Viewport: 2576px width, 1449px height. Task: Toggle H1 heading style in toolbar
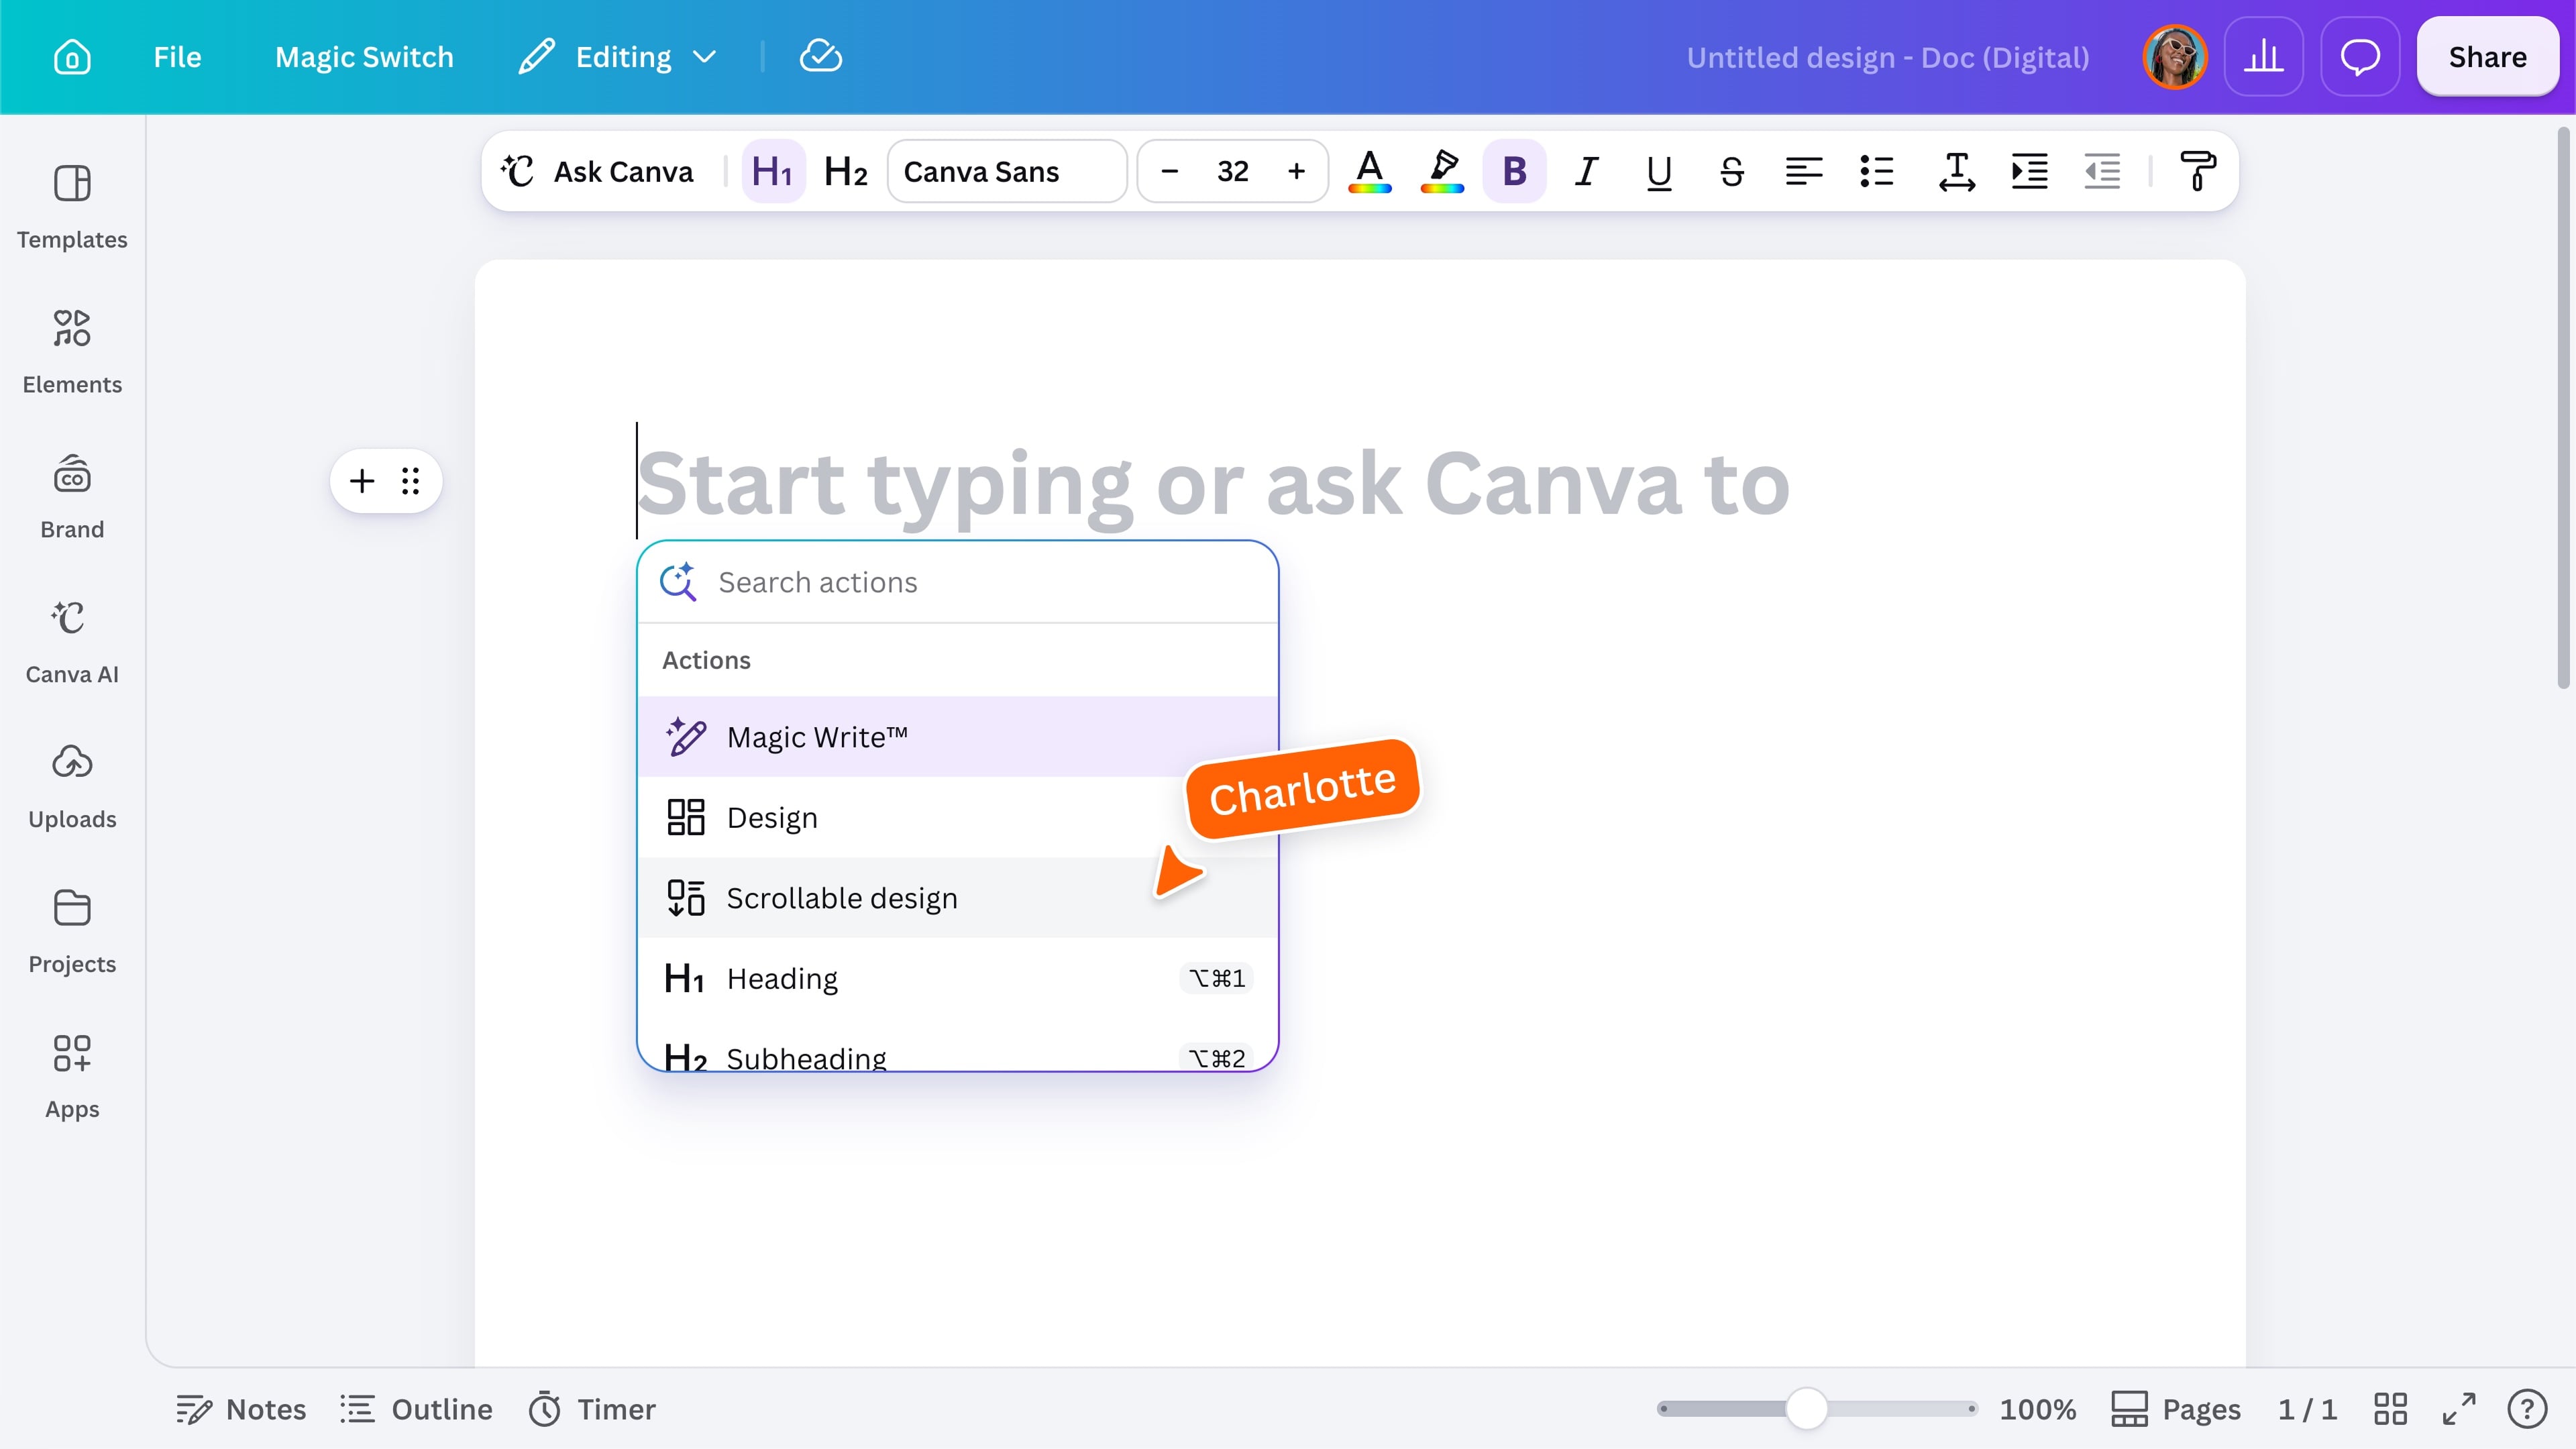(x=773, y=171)
